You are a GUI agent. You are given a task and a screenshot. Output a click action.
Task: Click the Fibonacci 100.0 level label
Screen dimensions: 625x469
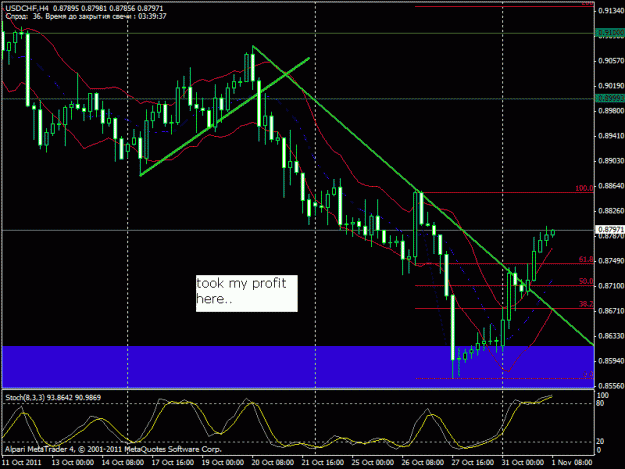click(584, 188)
